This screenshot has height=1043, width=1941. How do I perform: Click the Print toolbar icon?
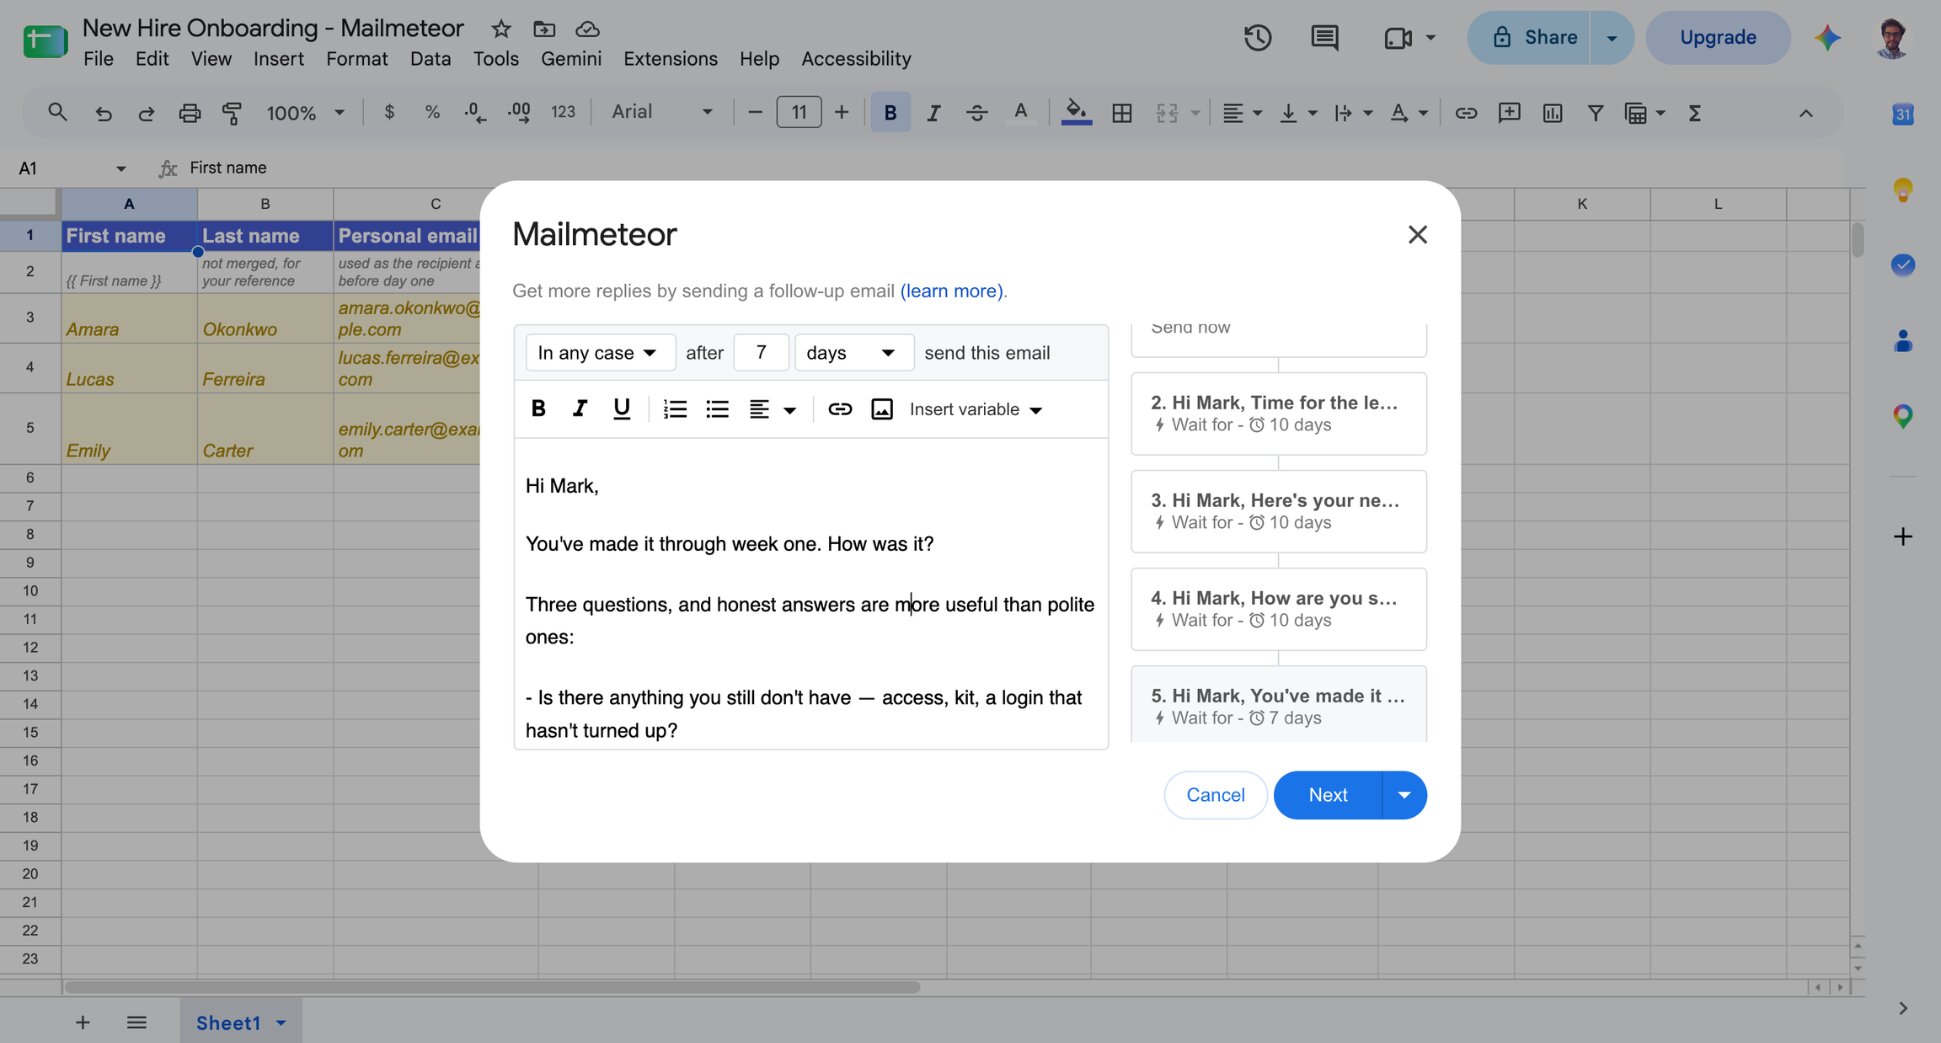tap(189, 113)
